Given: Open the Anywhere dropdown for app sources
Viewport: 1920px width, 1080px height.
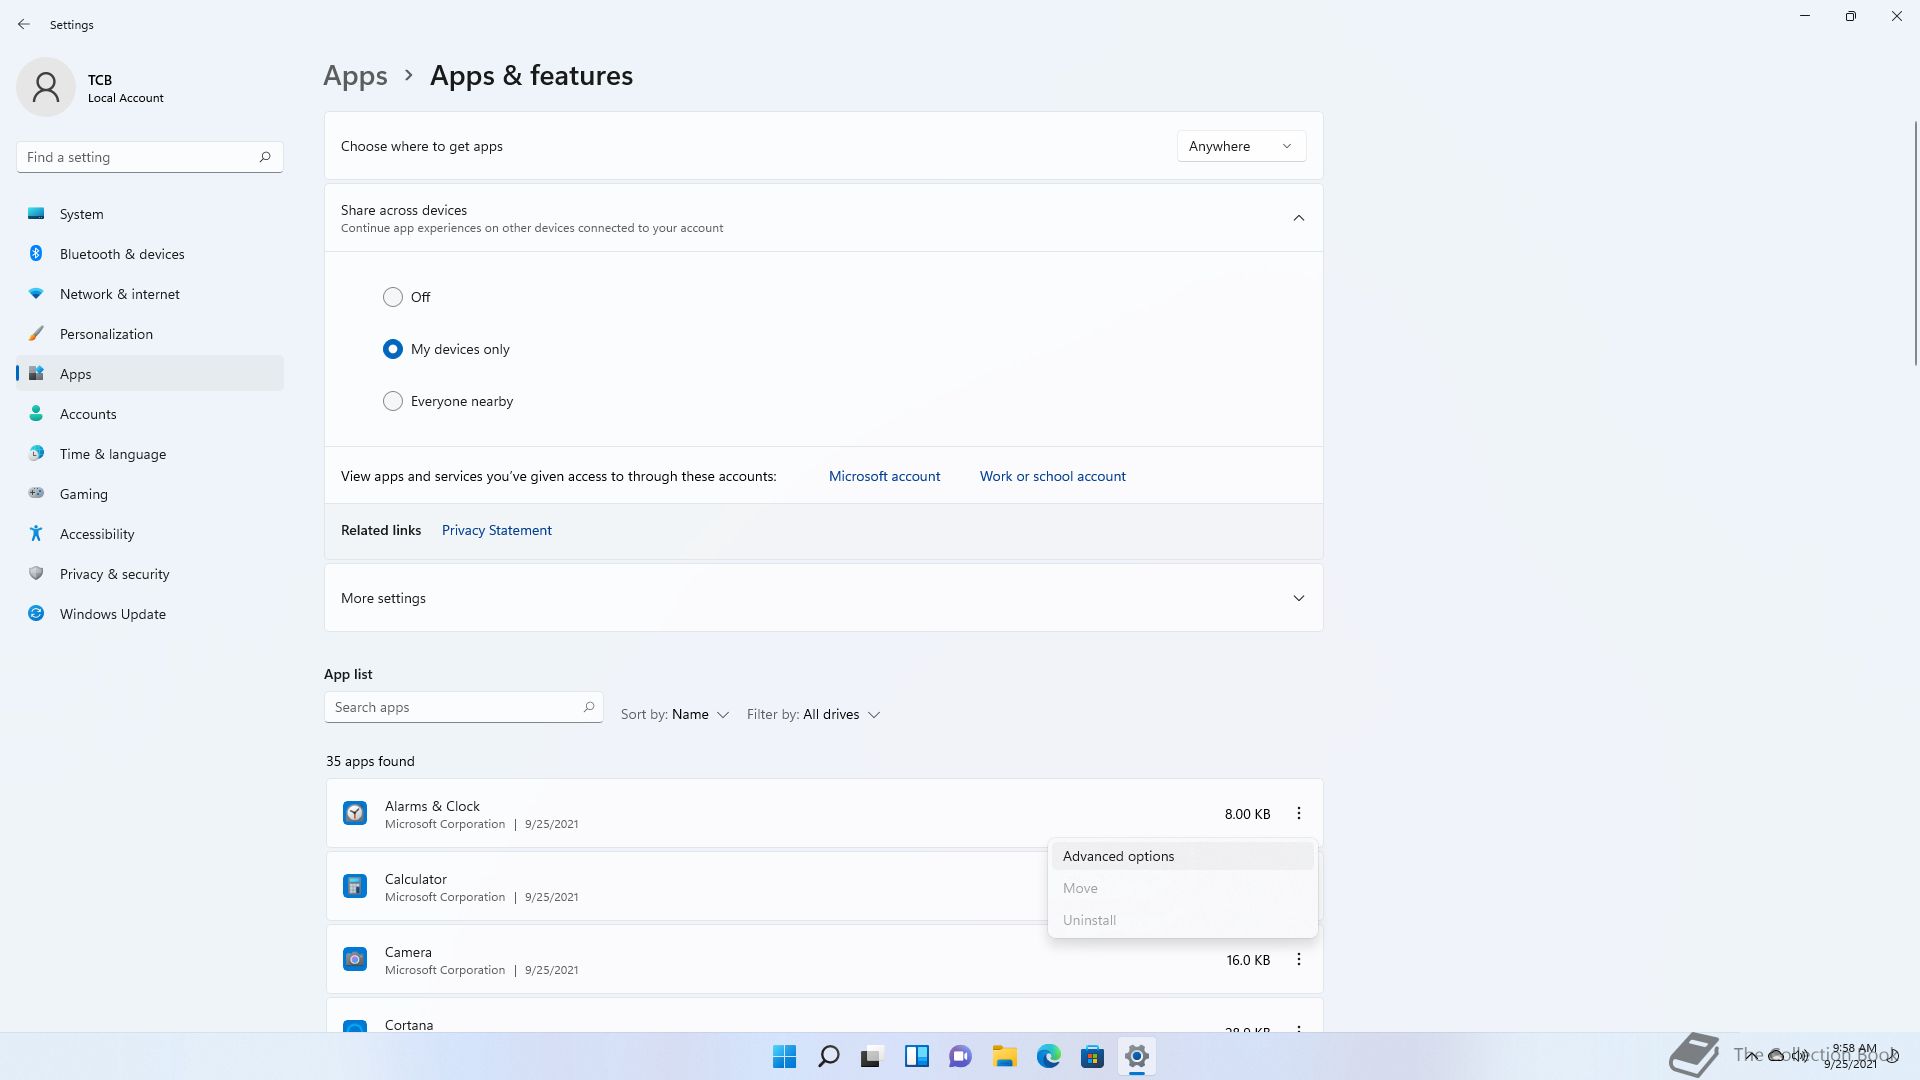Looking at the screenshot, I should [x=1241, y=146].
